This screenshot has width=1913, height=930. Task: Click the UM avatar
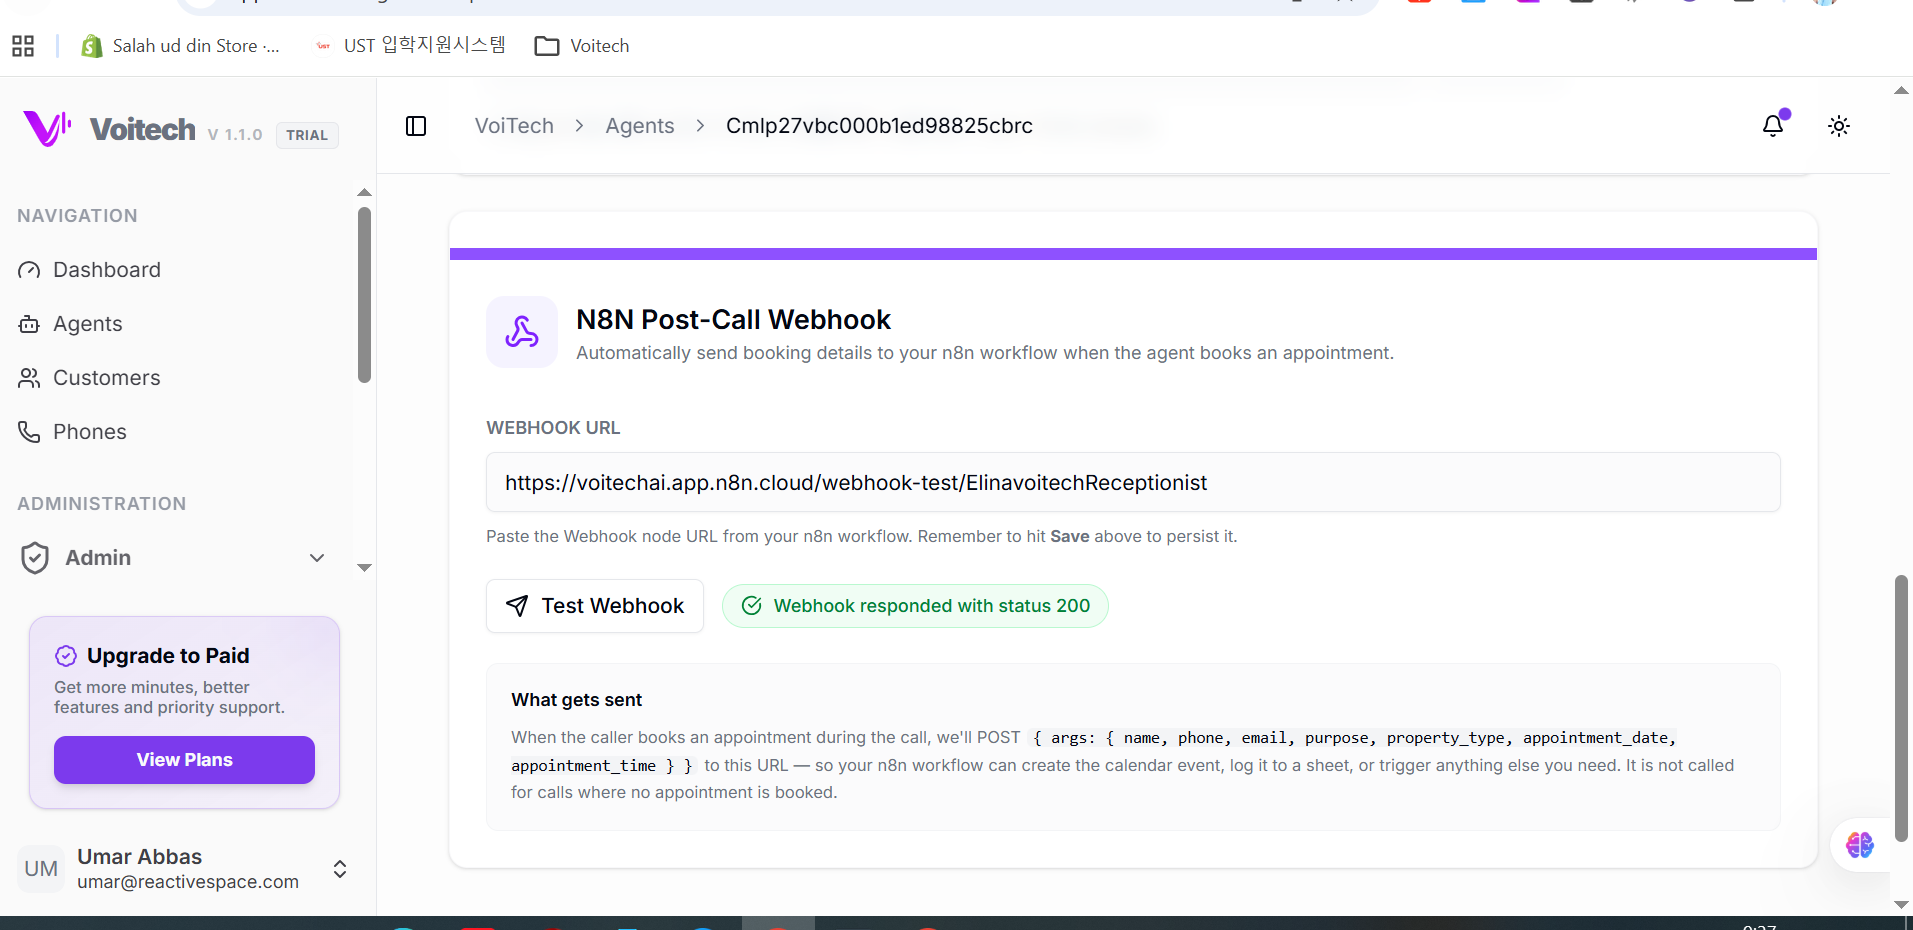coord(41,869)
